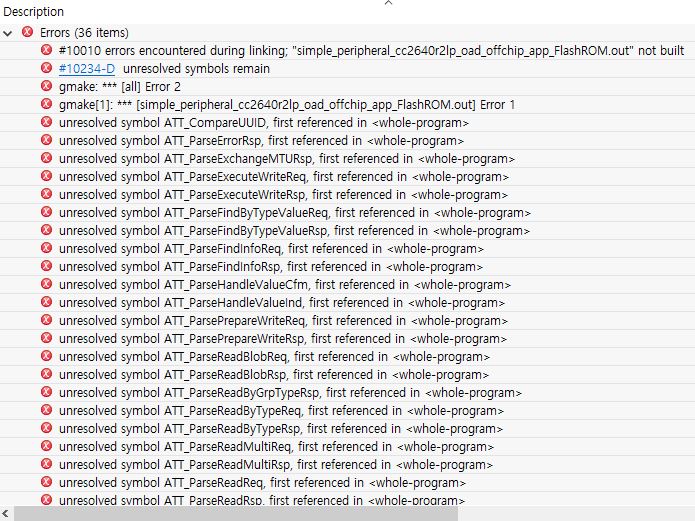The width and height of the screenshot is (695, 521).
Task: Select unresolved symbol ATT_ParseReadMultiReq row
Action: (276, 447)
